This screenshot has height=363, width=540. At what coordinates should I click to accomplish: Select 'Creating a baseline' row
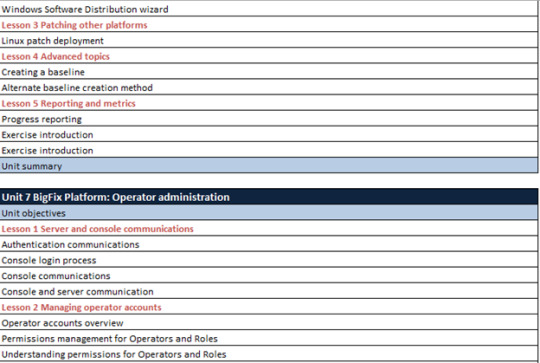[269, 72]
